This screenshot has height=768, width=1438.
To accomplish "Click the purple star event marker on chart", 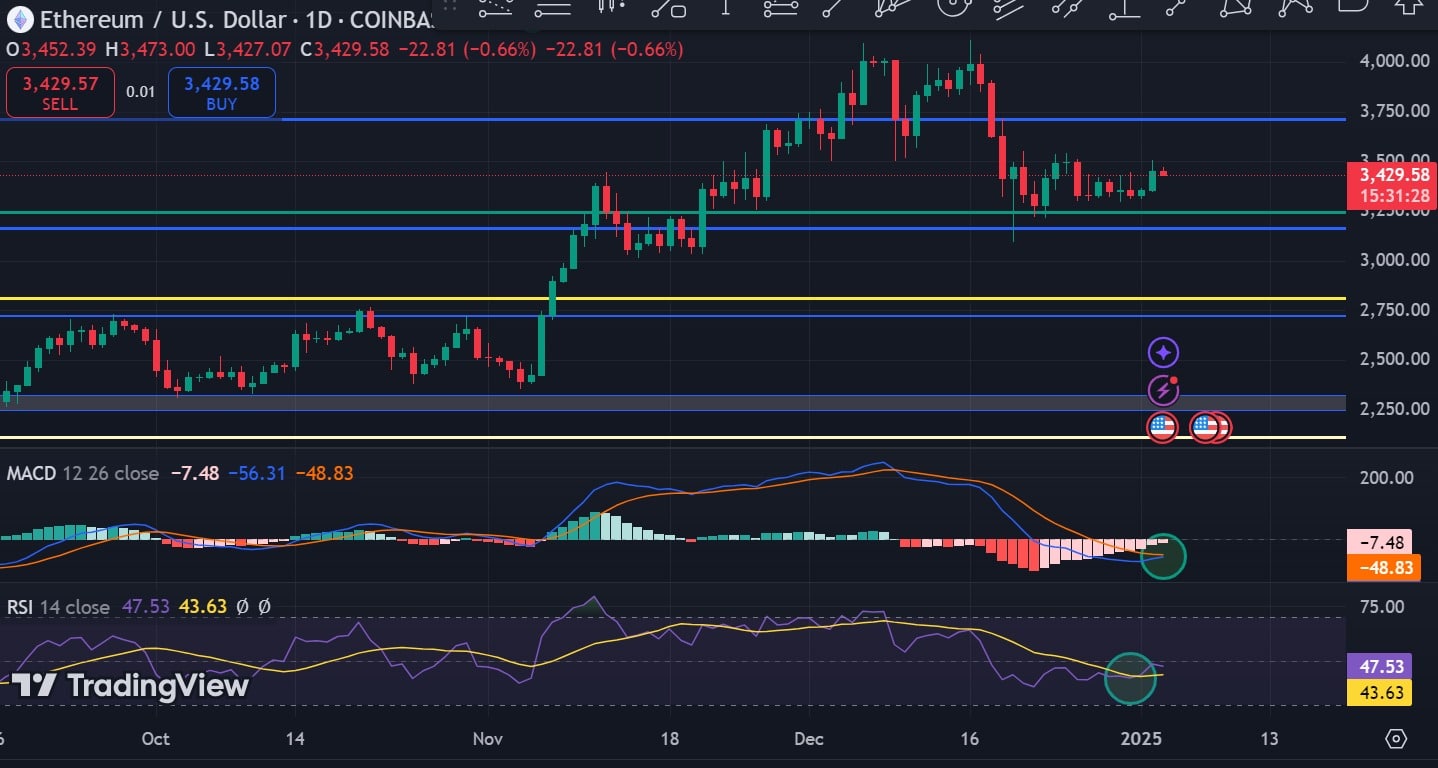I will click(1163, 352).
